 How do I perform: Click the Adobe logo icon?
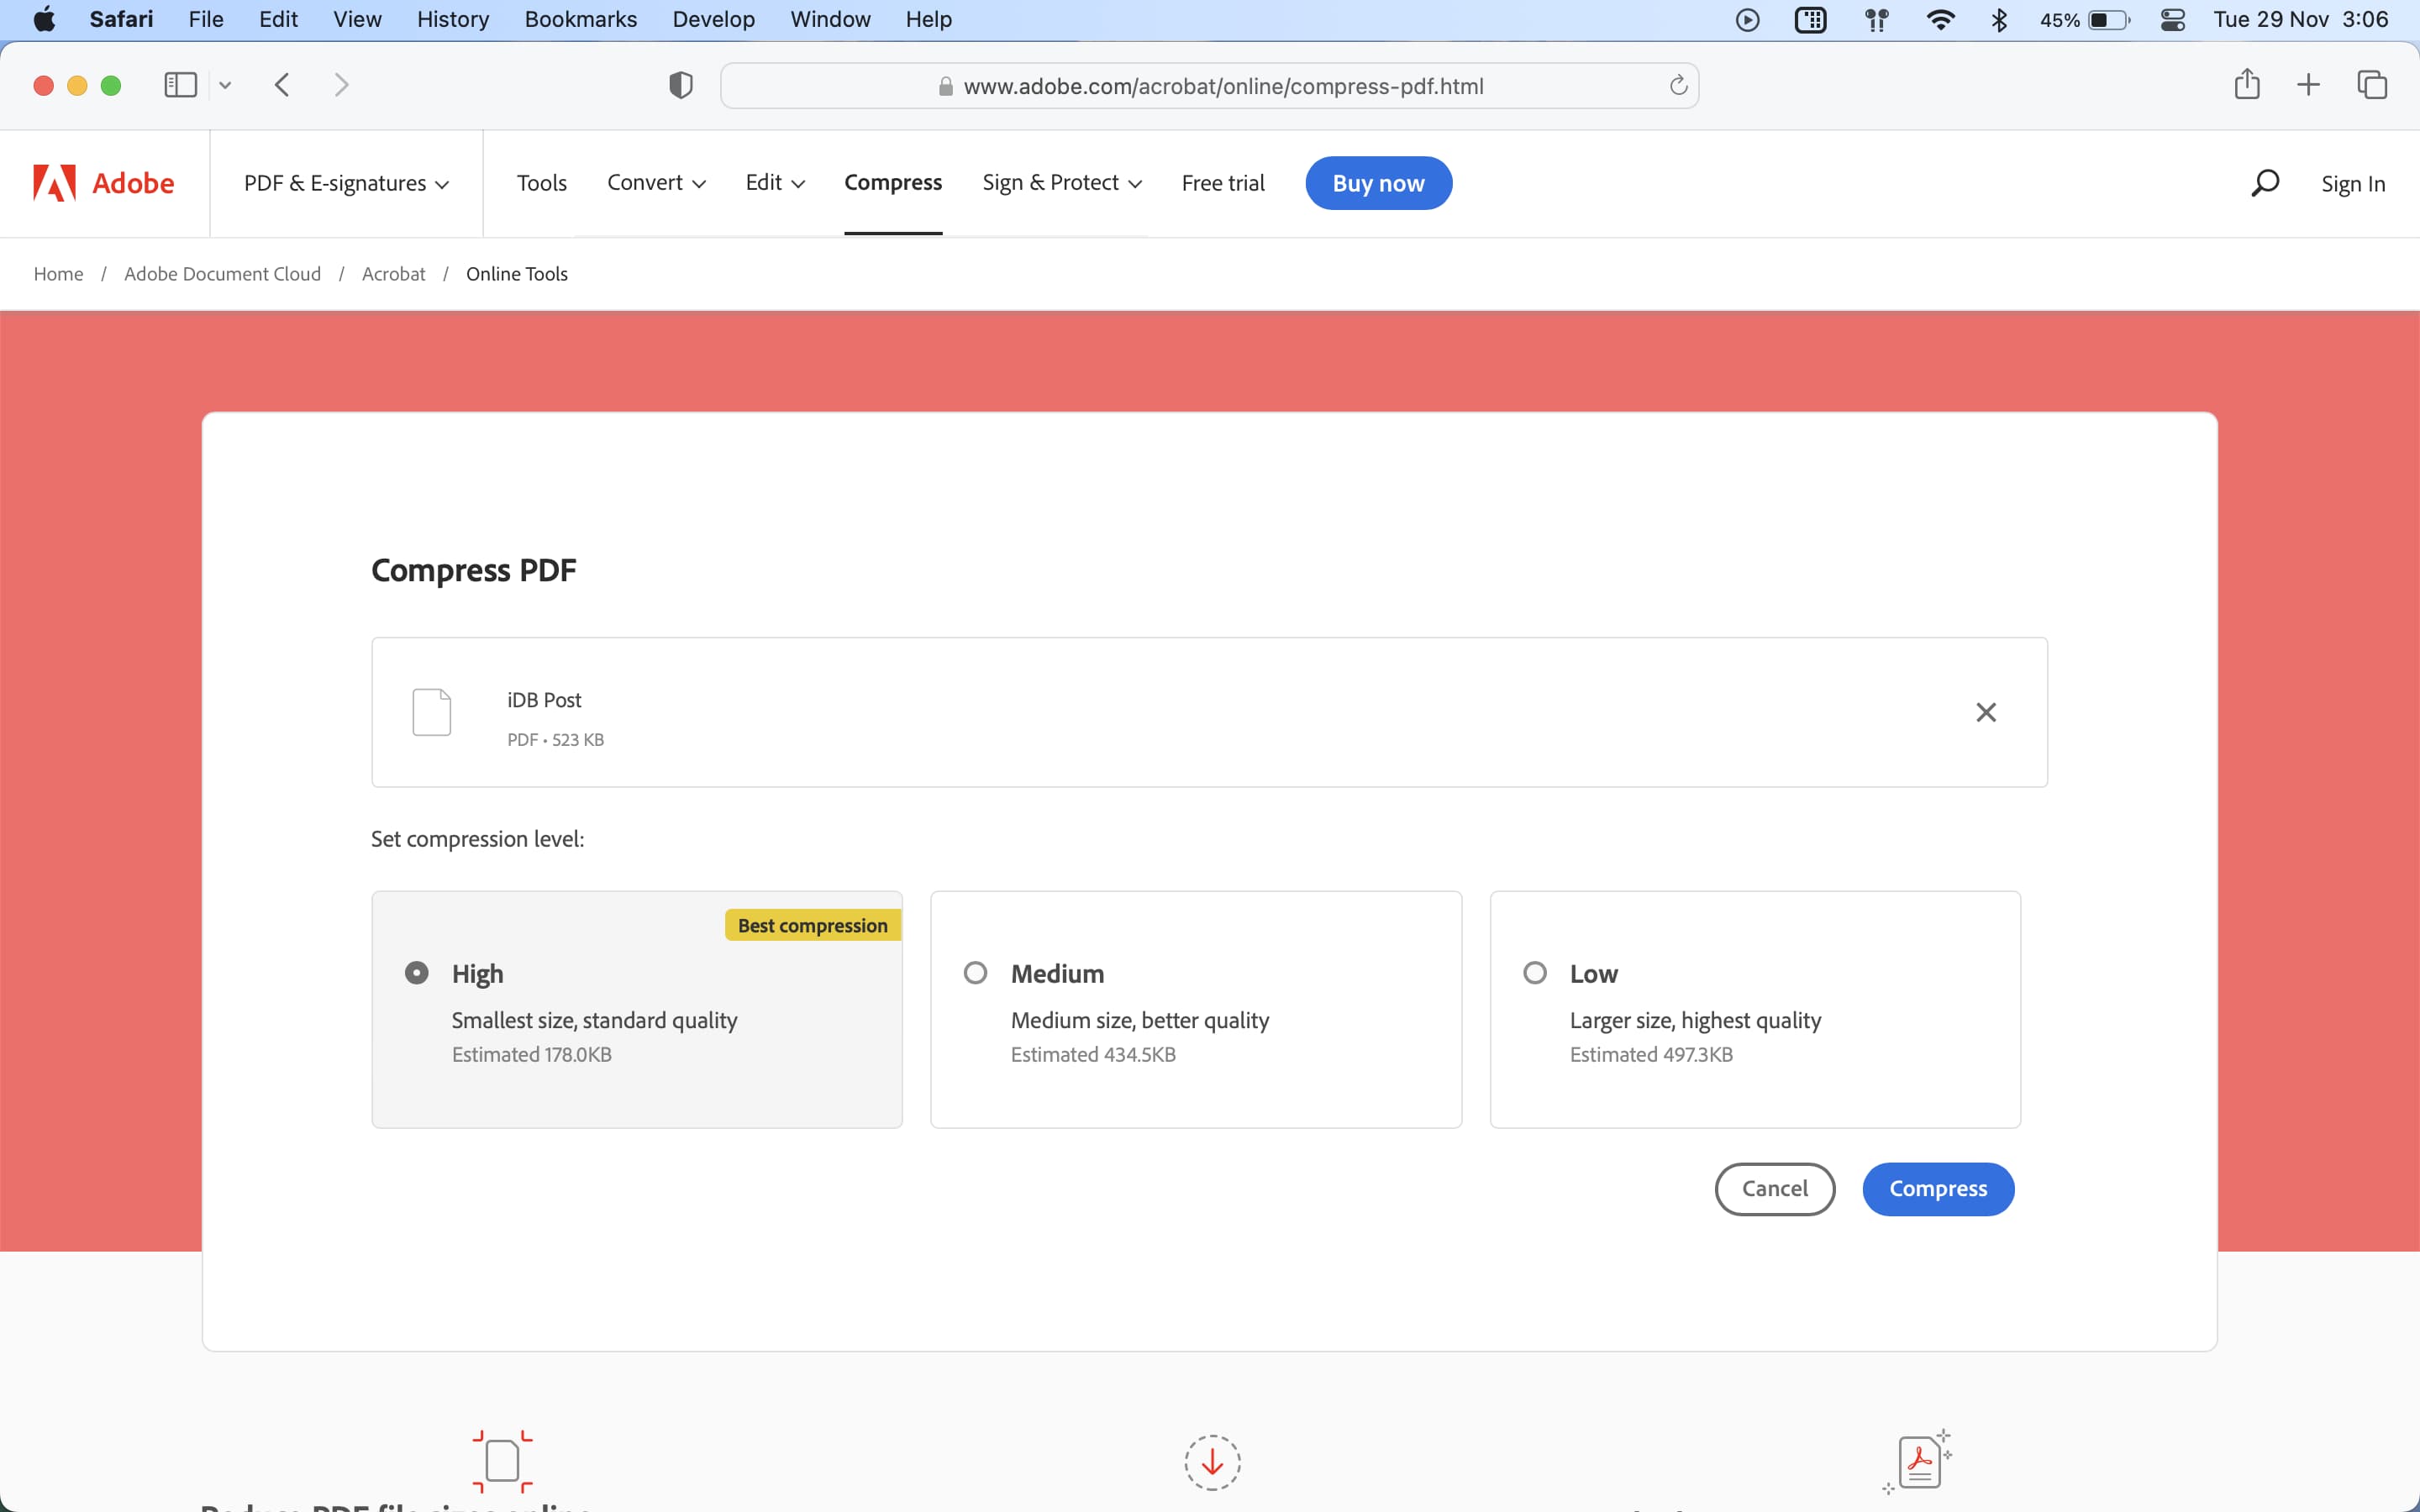click(54, 183)
